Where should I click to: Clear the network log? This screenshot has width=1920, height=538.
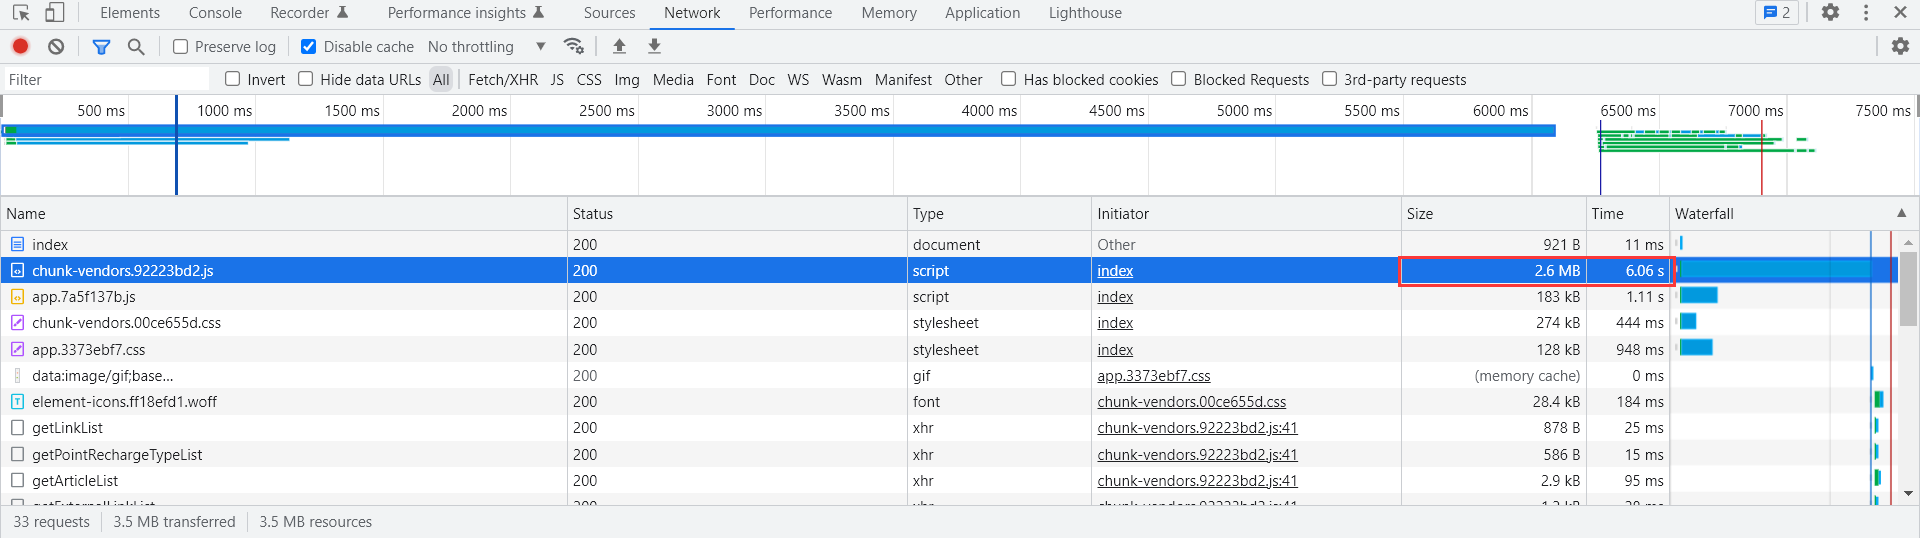tap(56, 46)
